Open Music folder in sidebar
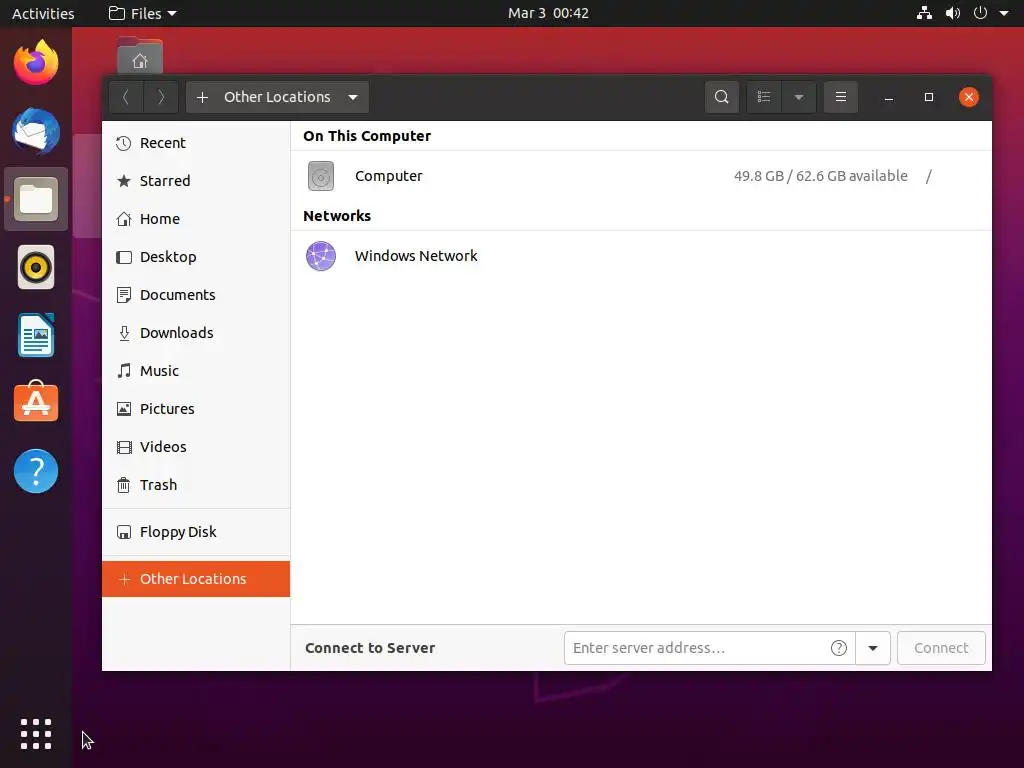The height and width of the screenshot is (768, 1024). [196, 371]
